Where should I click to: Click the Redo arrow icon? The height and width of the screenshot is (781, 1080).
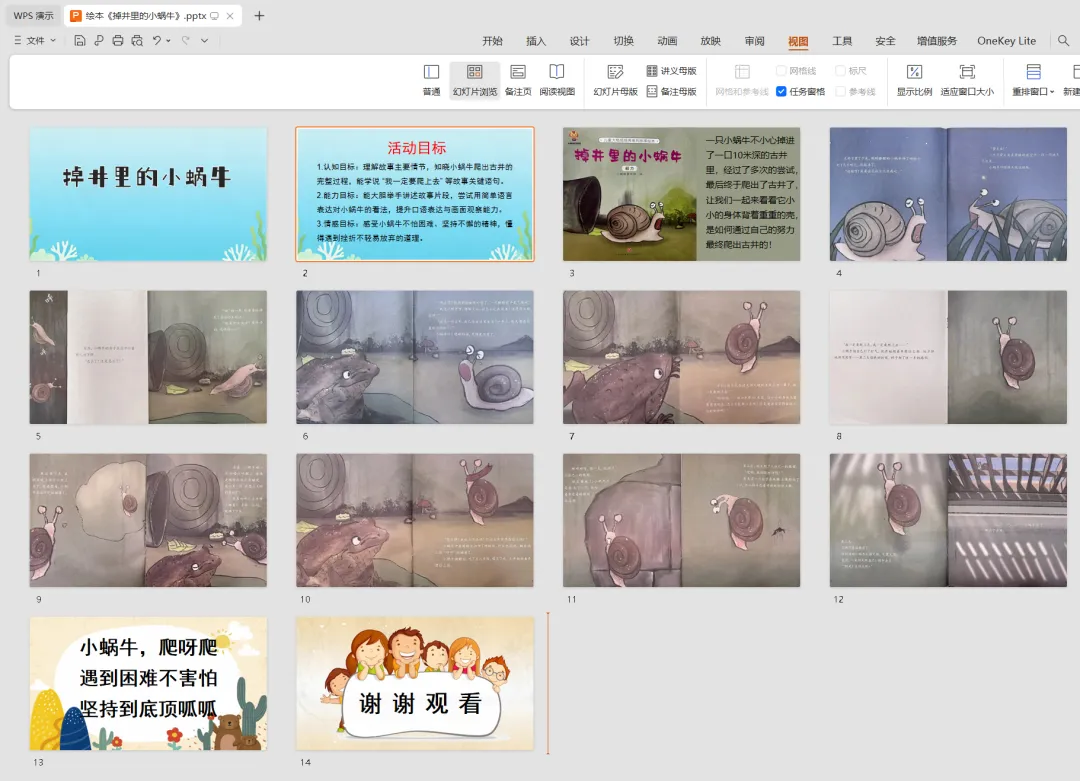tap(185, 41)
